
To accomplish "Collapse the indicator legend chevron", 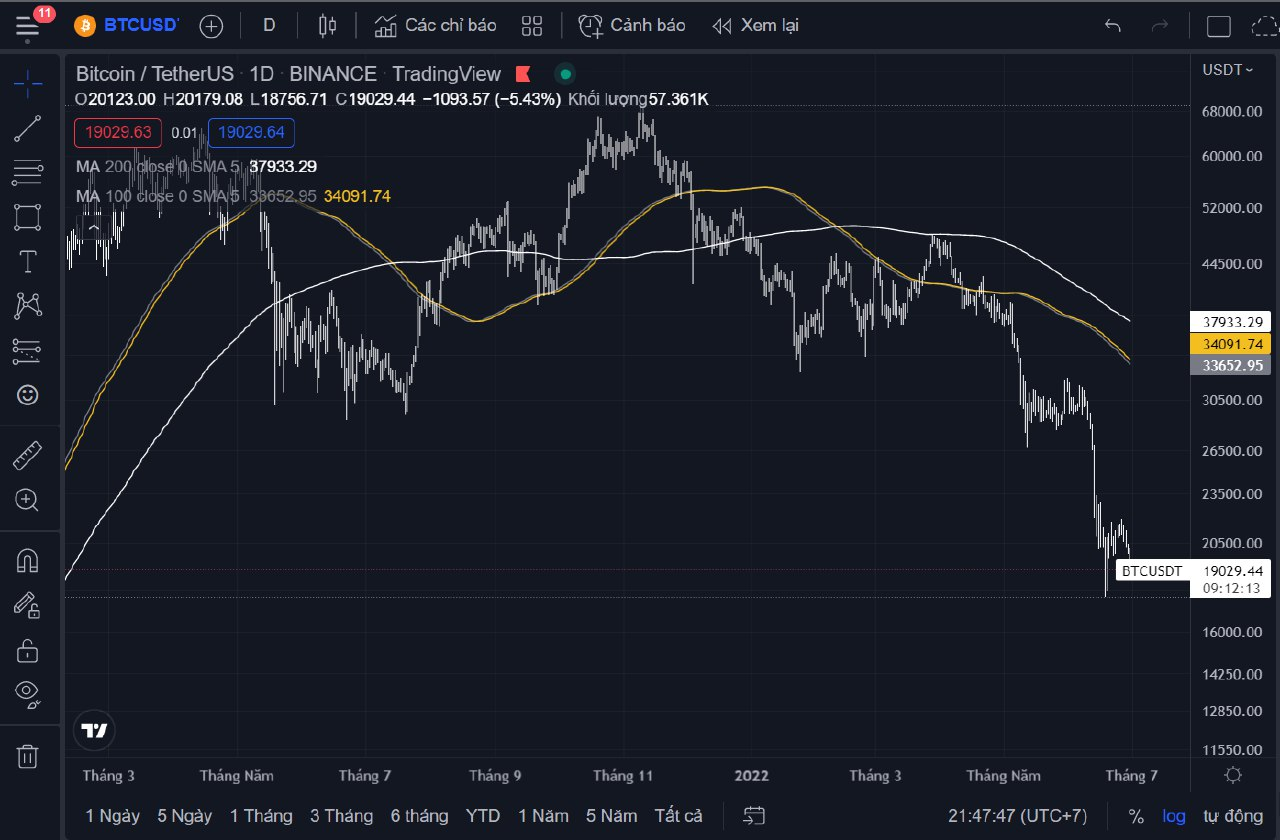I will (94, 229).
